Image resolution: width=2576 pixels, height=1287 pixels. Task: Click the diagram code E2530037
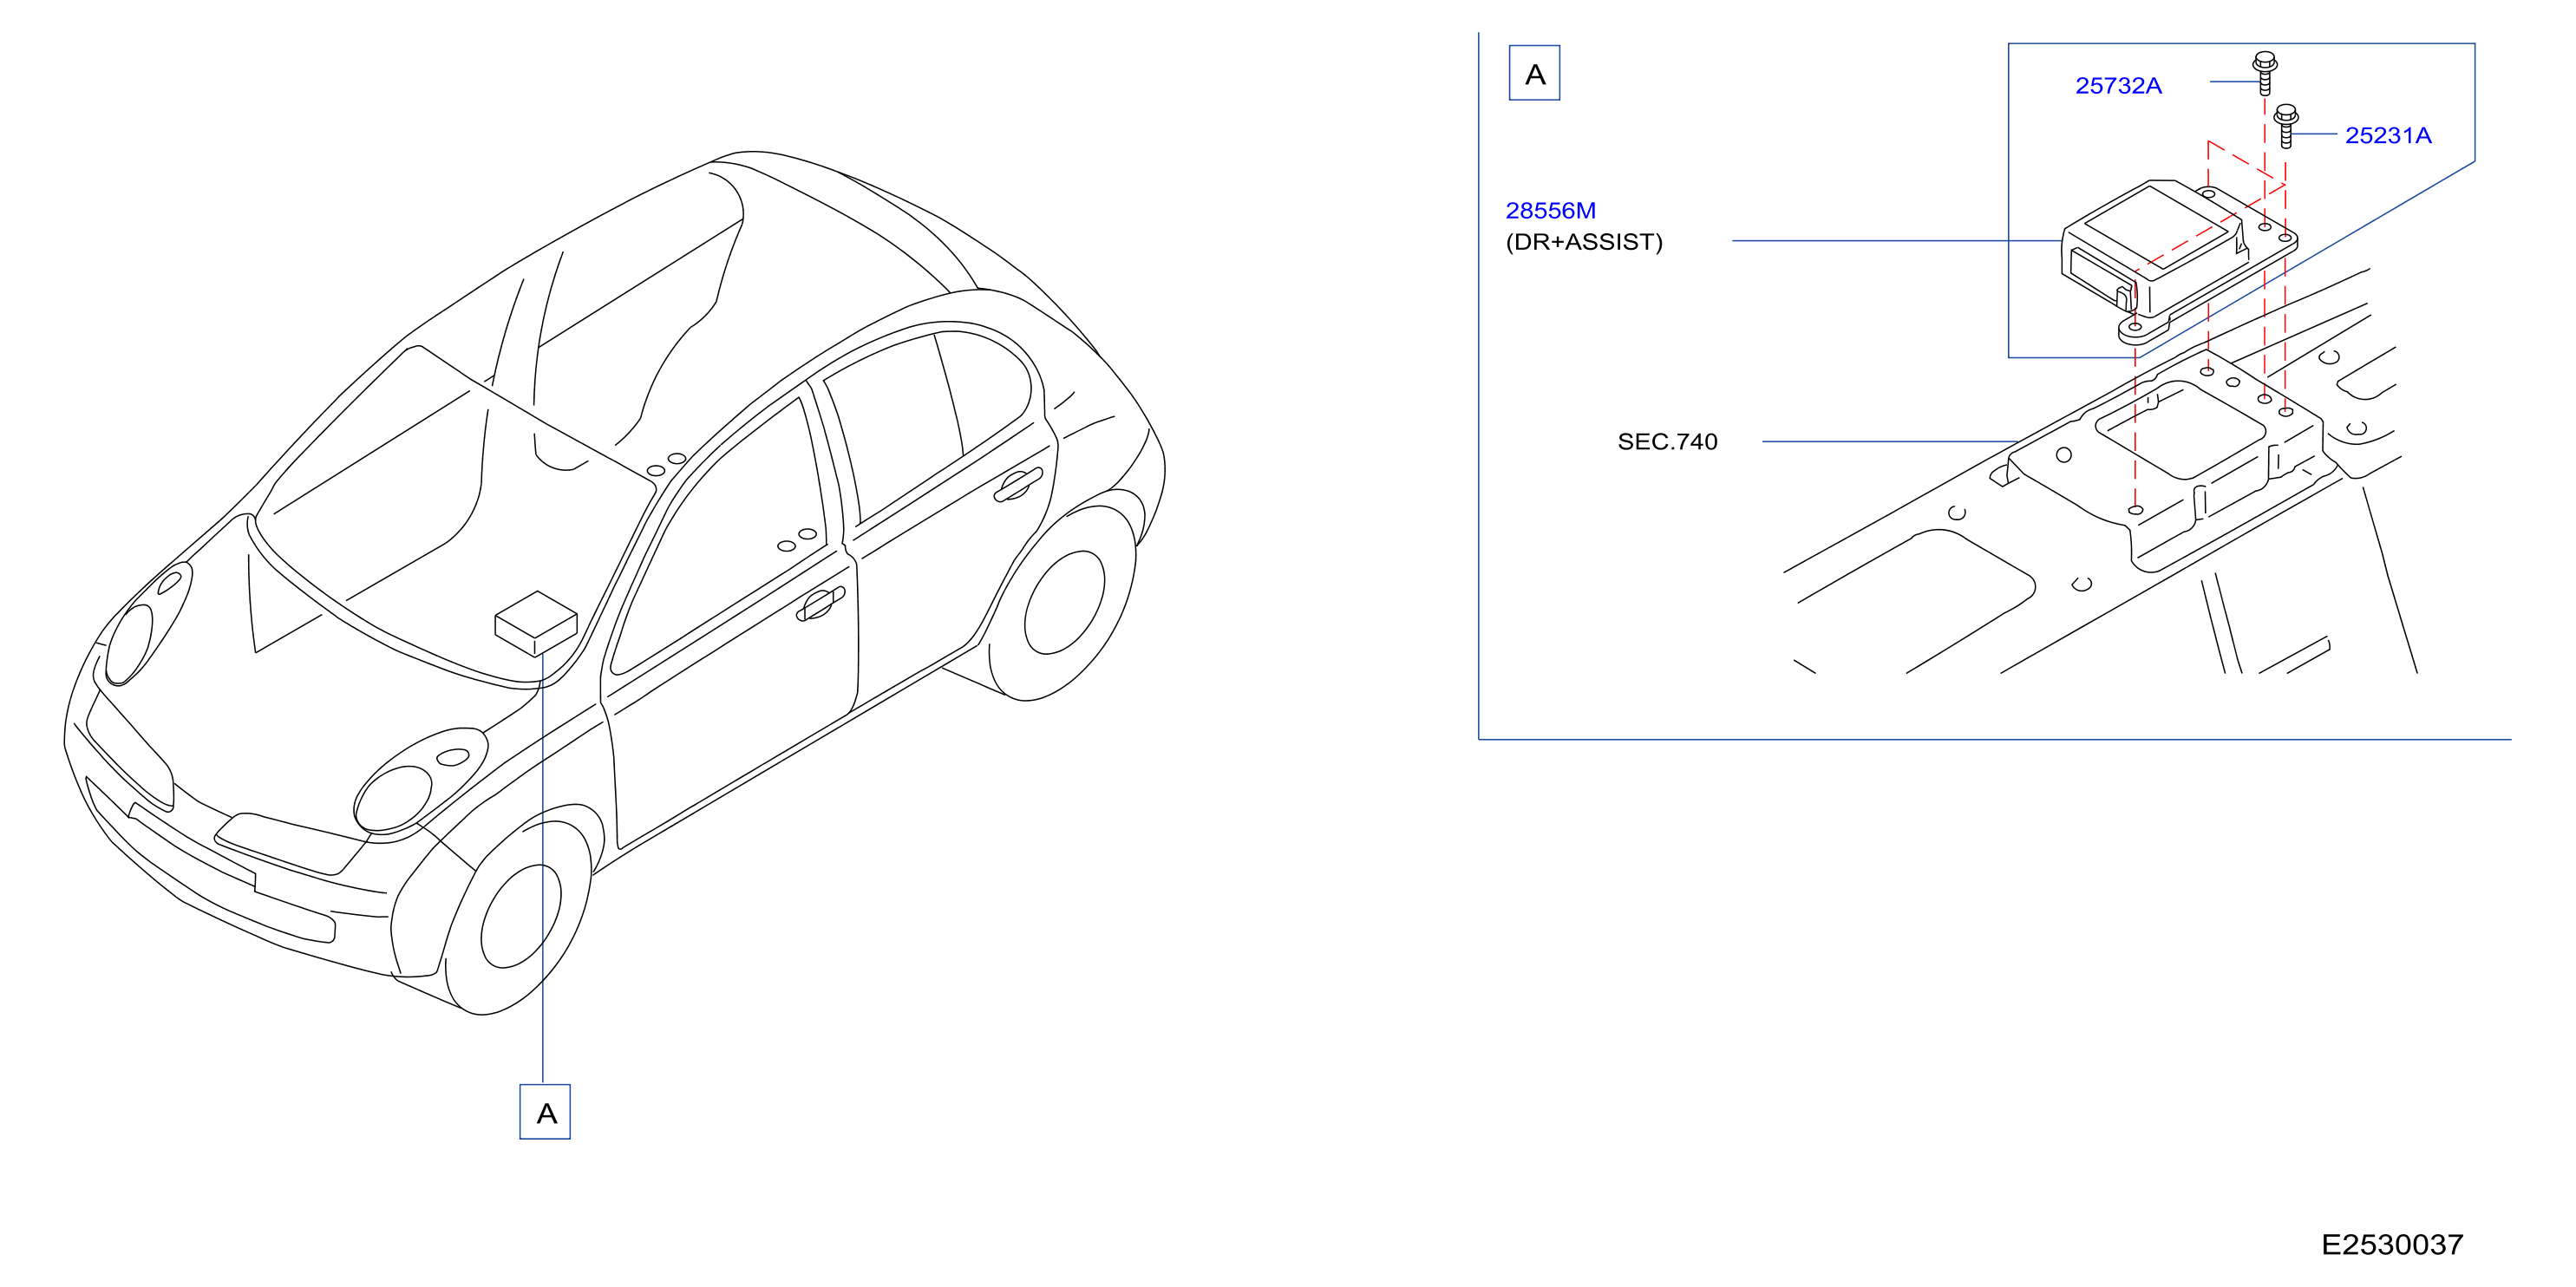pos(2392,1245)
